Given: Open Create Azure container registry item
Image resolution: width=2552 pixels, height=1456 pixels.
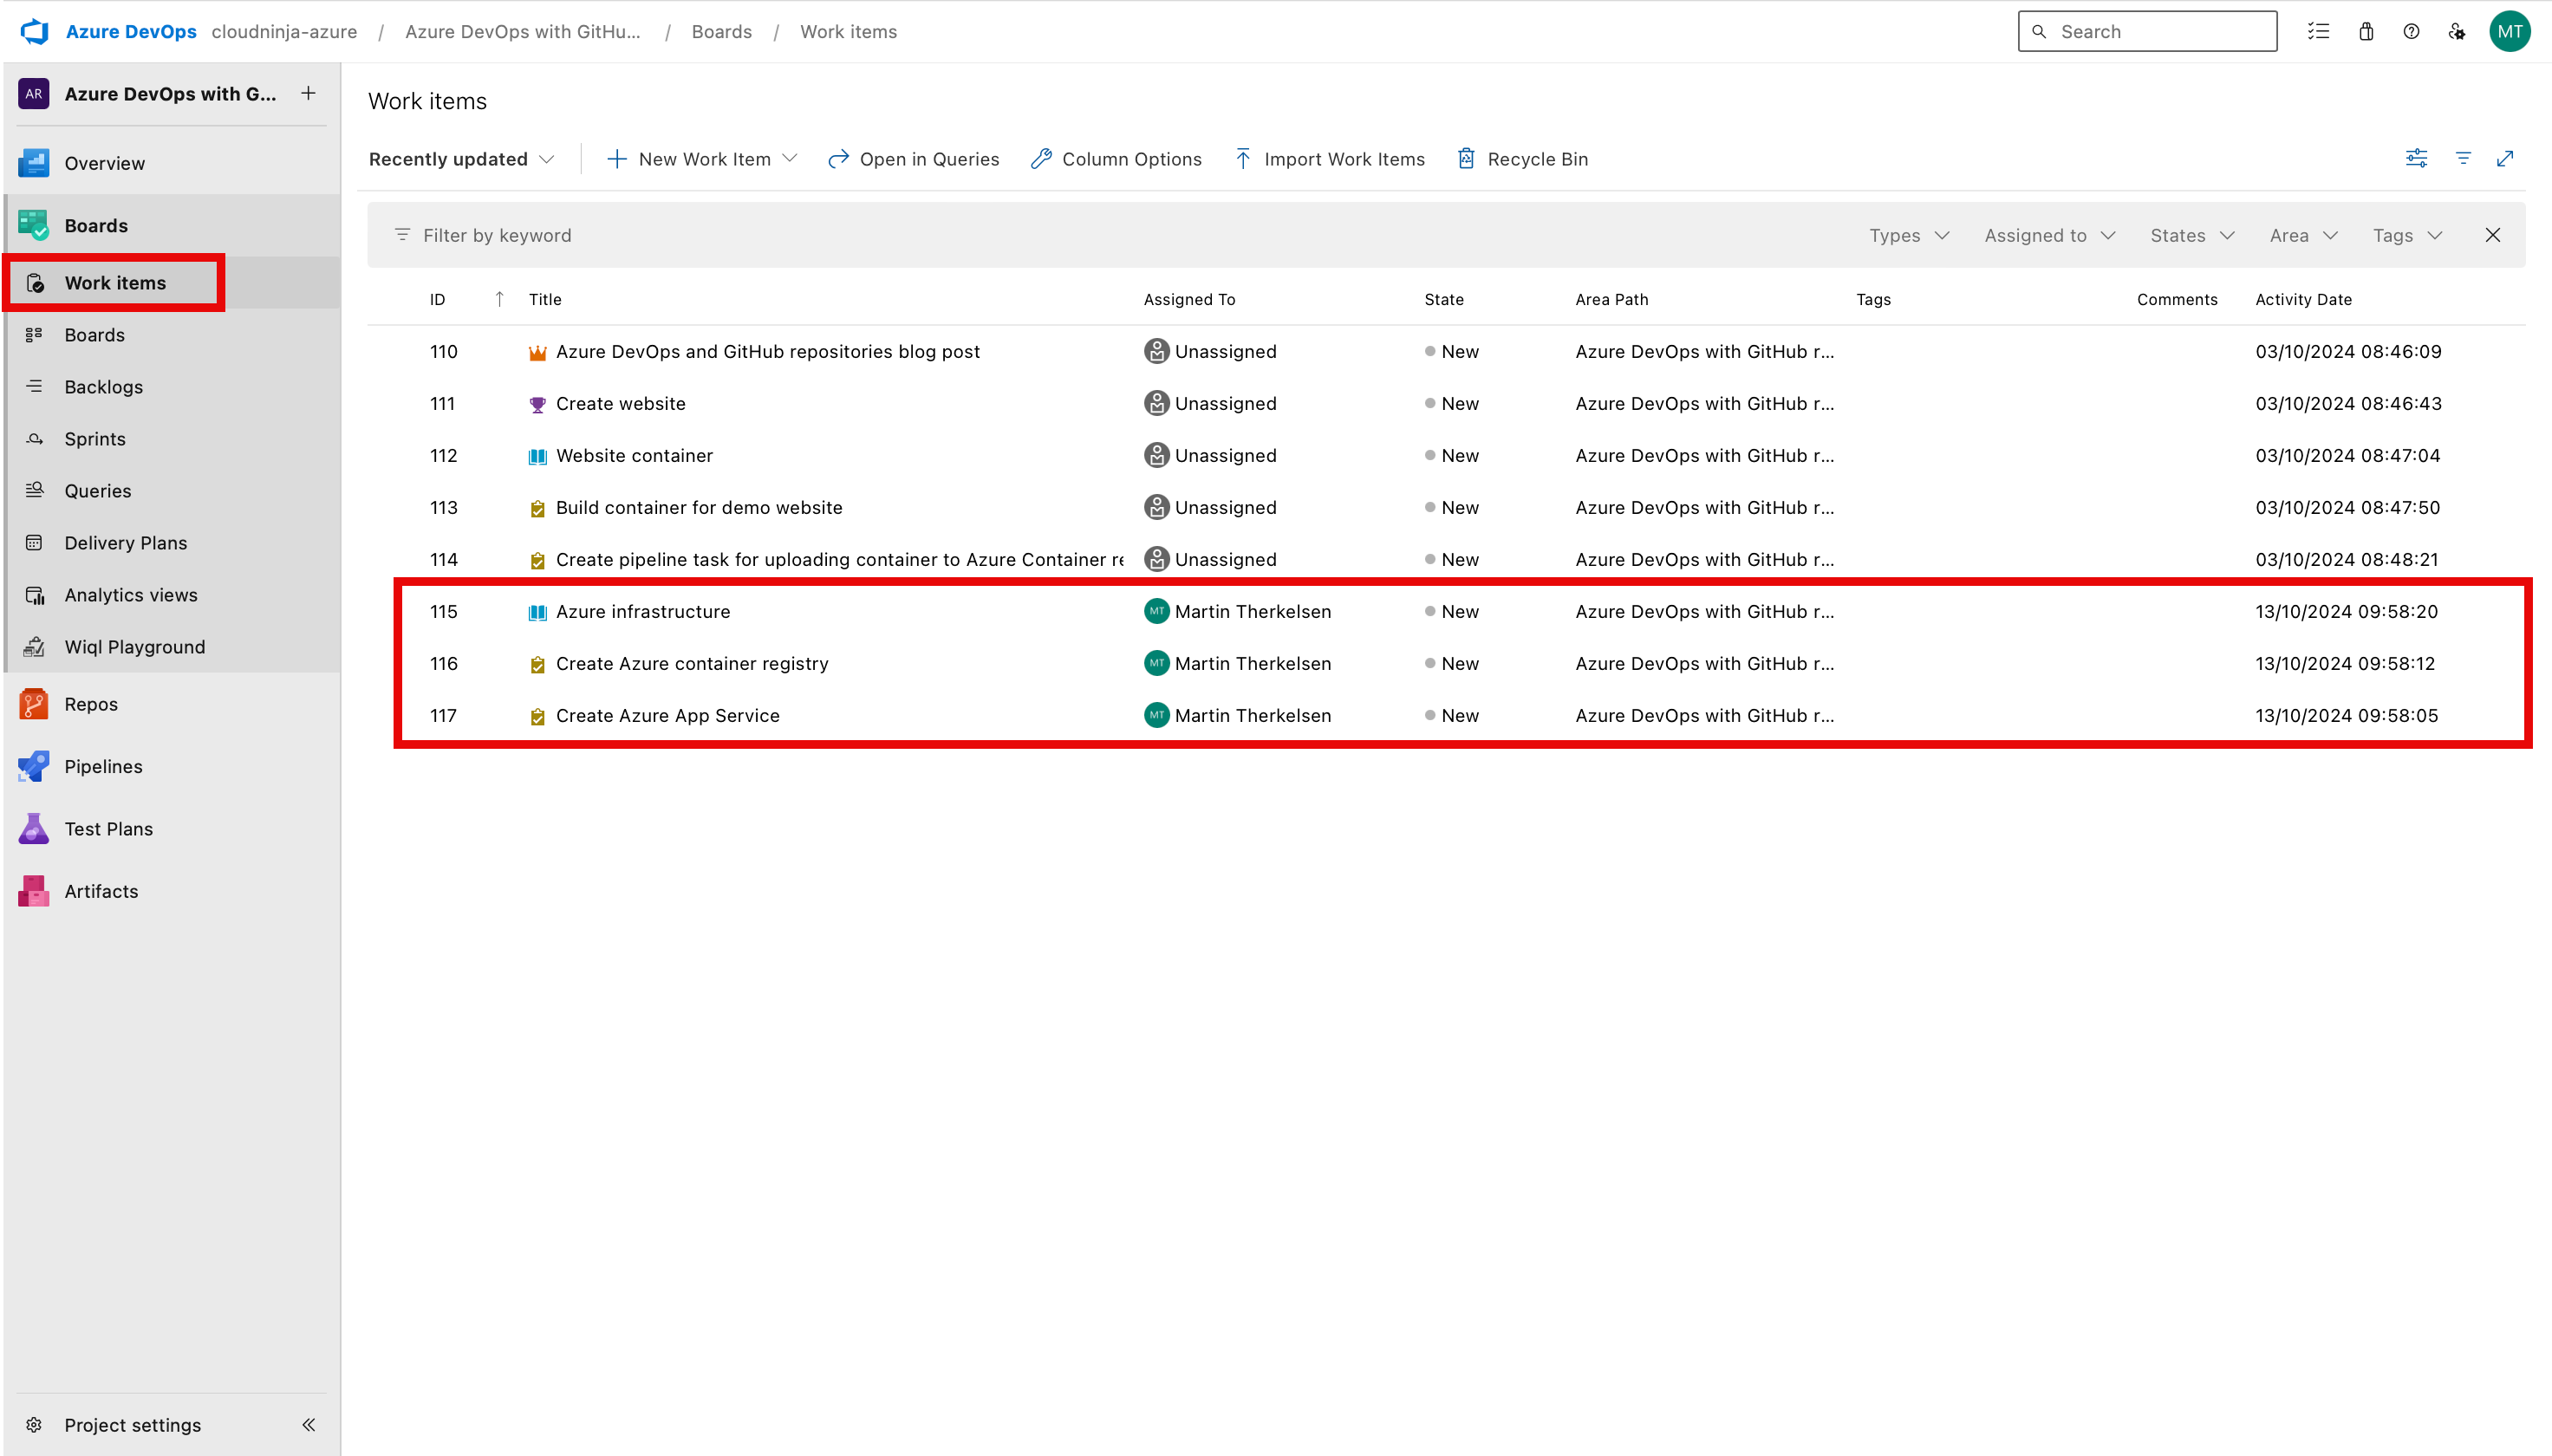Looking at the screenshot, I should 692,663.
